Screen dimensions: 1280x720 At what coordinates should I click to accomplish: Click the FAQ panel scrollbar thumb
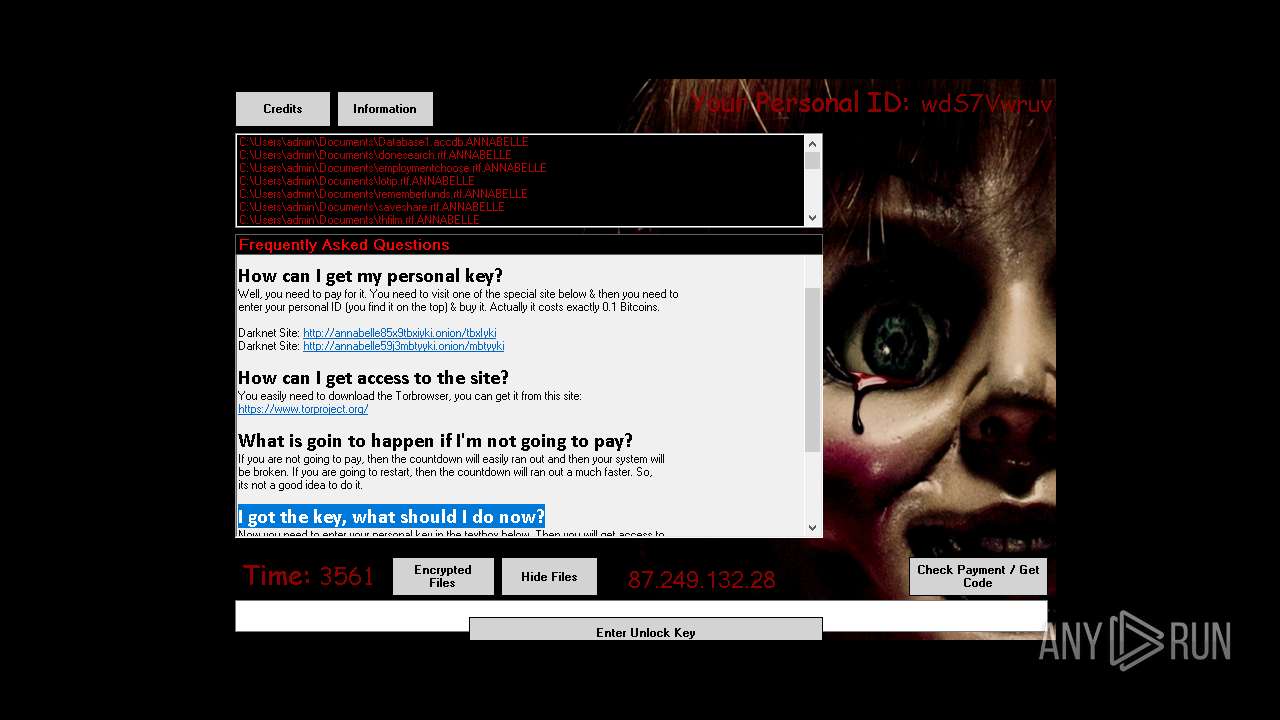[812, 370]
